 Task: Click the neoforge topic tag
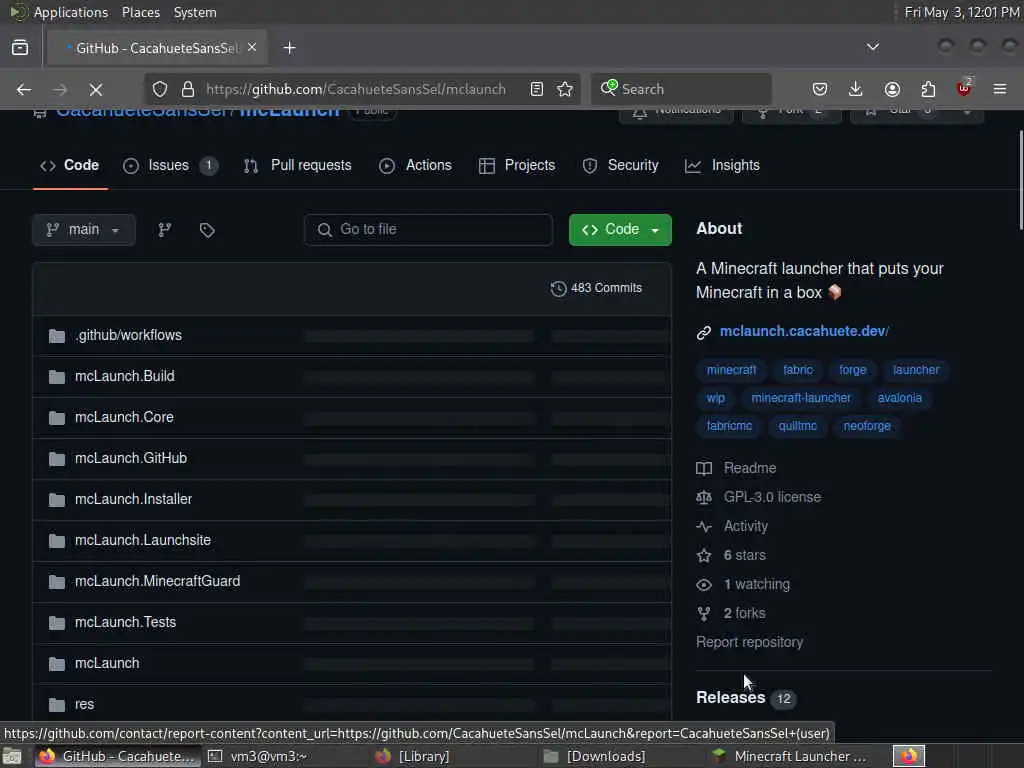coord(867,426)
